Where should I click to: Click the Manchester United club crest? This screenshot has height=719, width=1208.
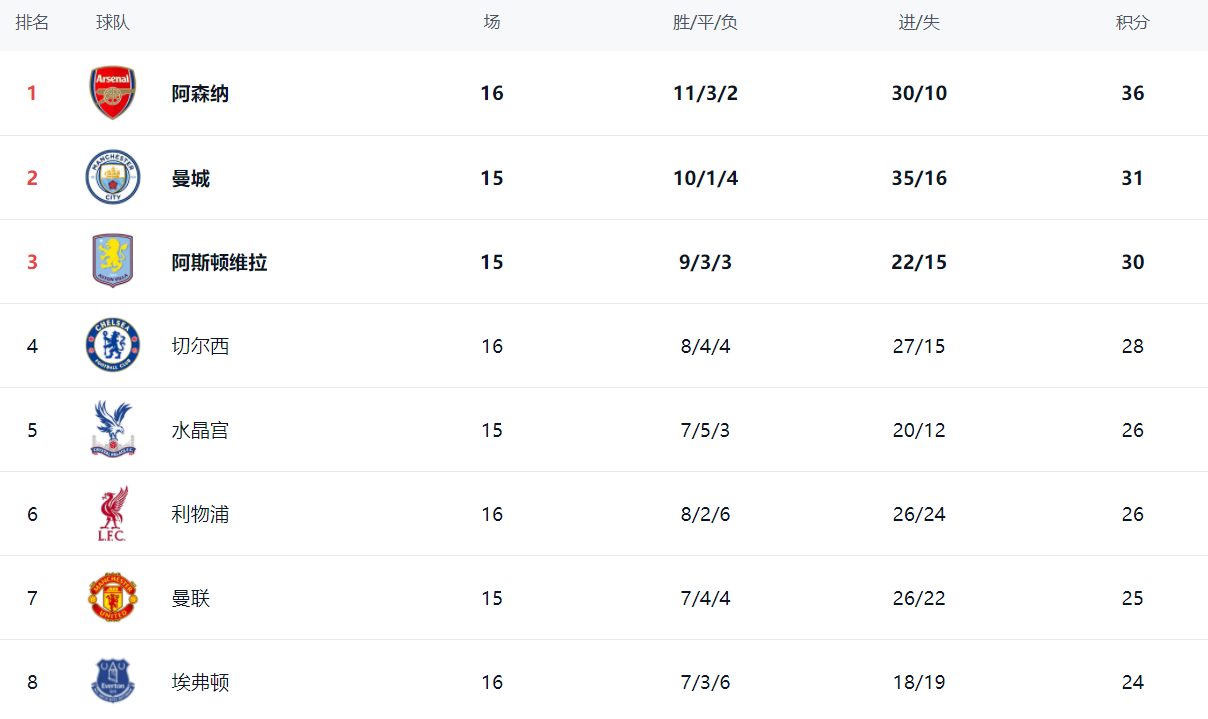pos(112,598)
